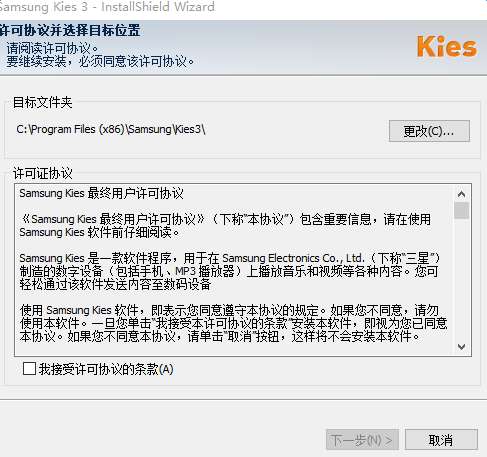Click the license scrollbar thumb
Image resolution: width=487 pixels, height=457 pixels.
pyautogui.click(x=462, y=210)
